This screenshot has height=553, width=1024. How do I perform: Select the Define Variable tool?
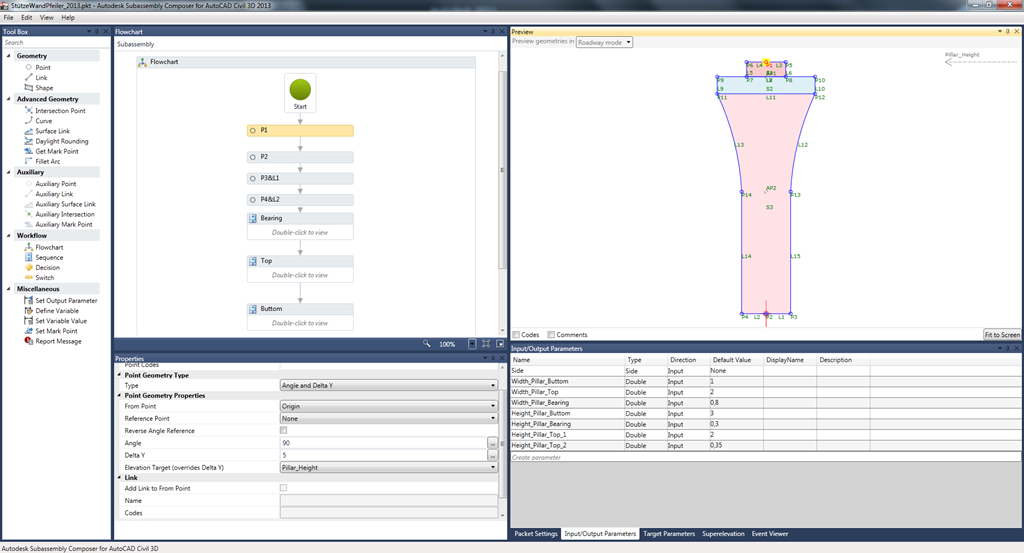pos(57,311)
